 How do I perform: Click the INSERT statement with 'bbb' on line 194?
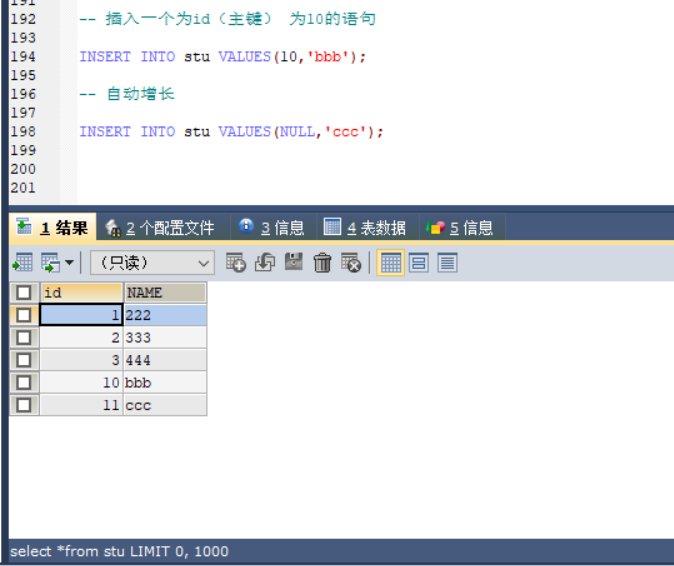222,57
